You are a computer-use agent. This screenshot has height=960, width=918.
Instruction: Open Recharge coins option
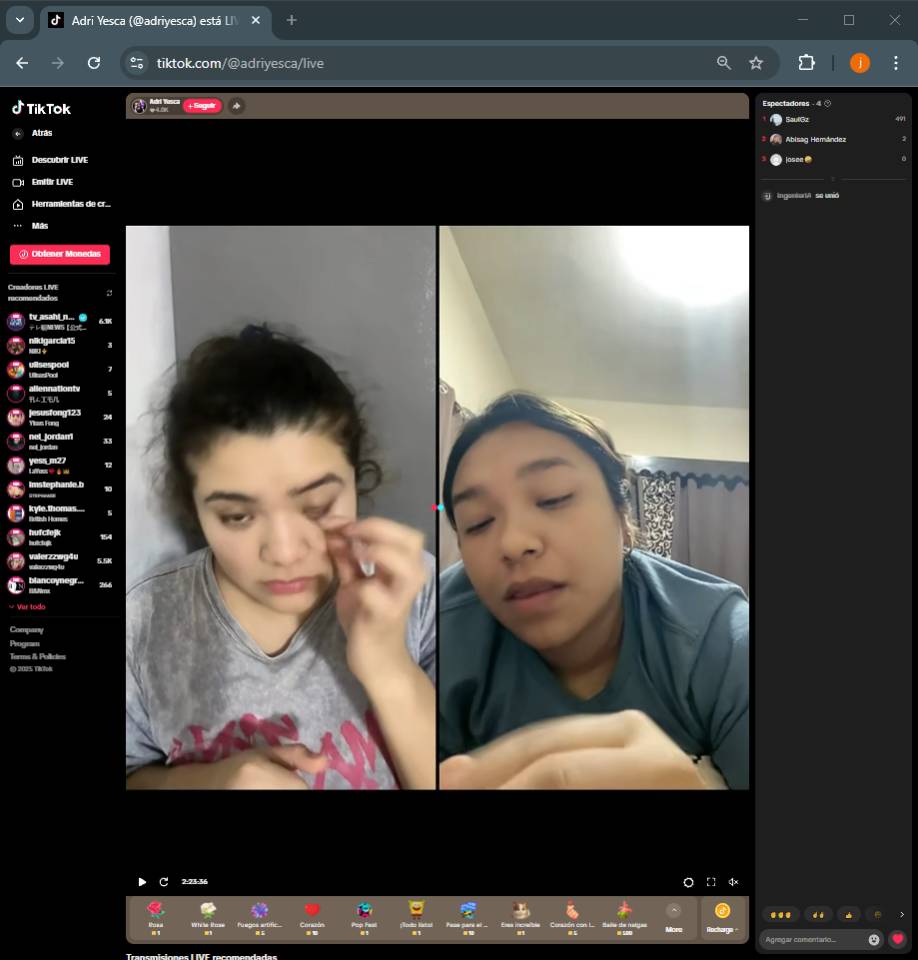click(x=722, y=918)
